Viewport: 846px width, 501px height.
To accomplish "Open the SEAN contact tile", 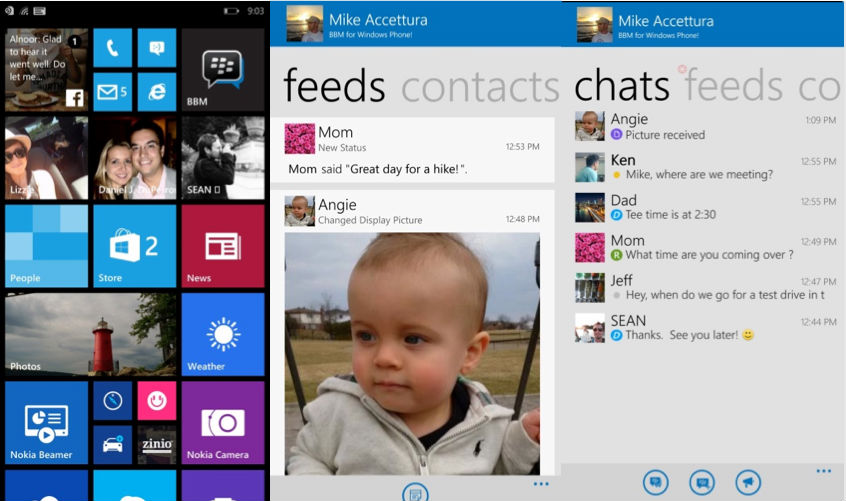I will [x=223, y=158].
